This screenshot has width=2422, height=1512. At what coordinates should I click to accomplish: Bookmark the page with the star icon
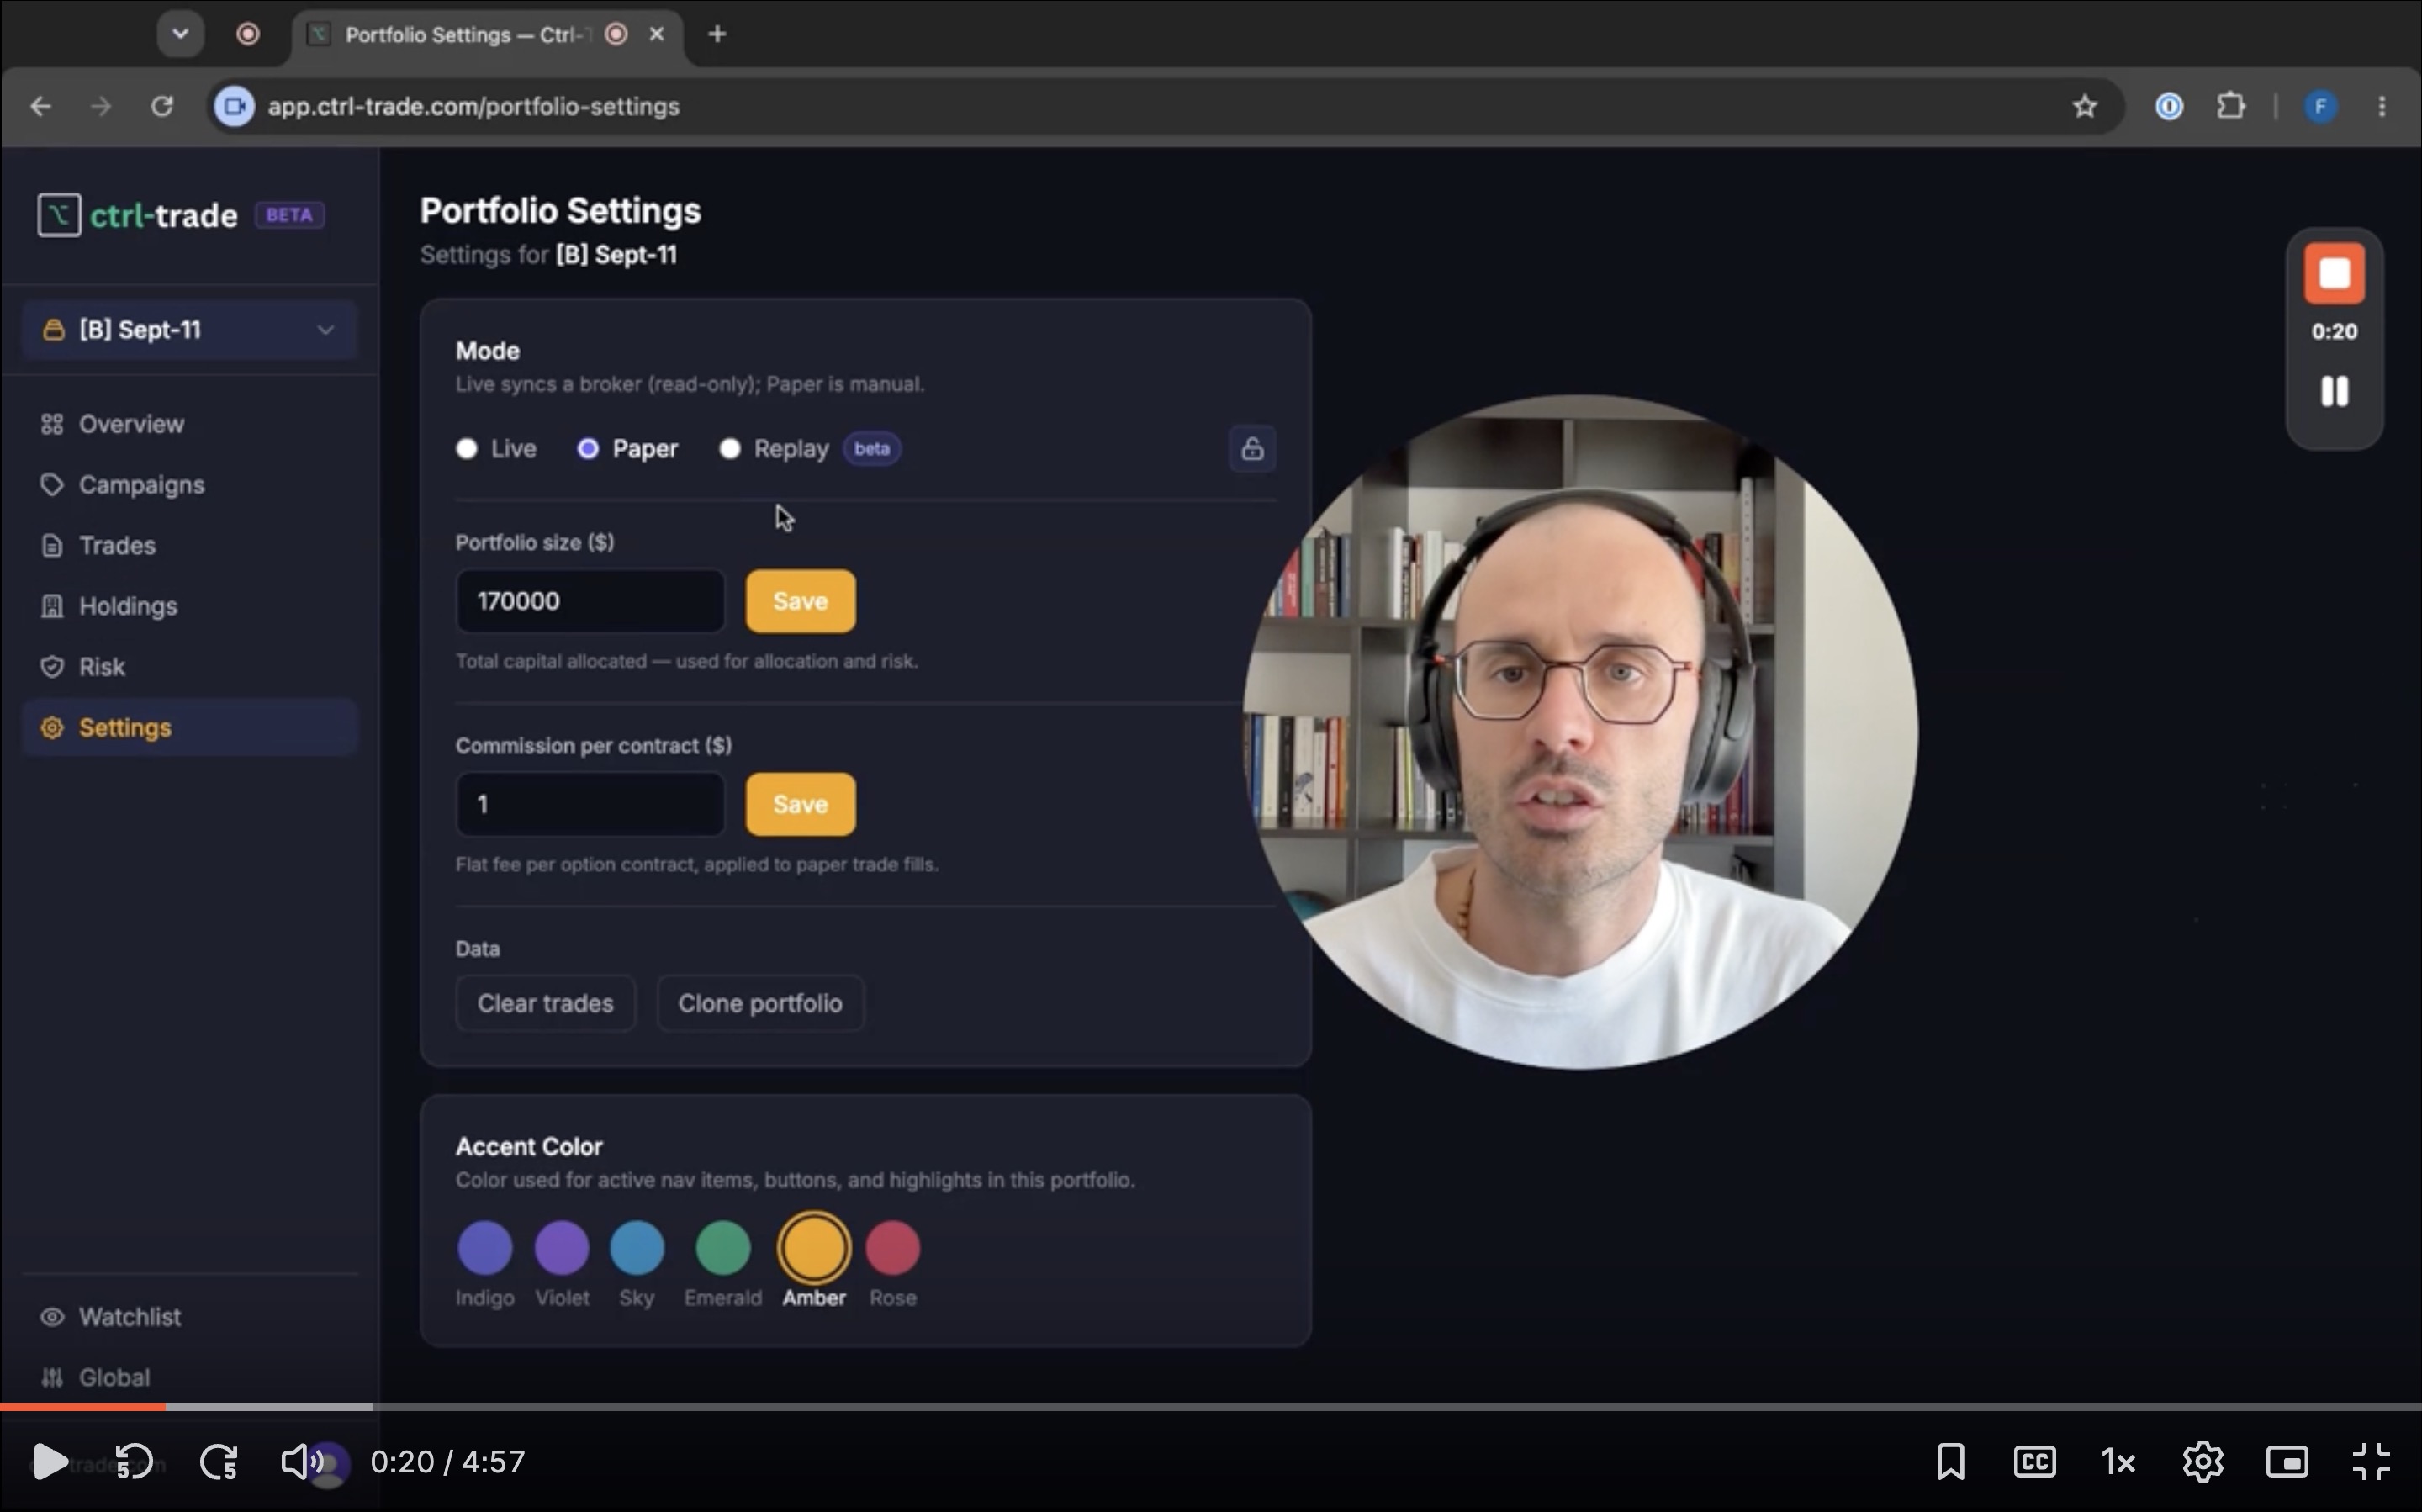tap(2084, 106)
